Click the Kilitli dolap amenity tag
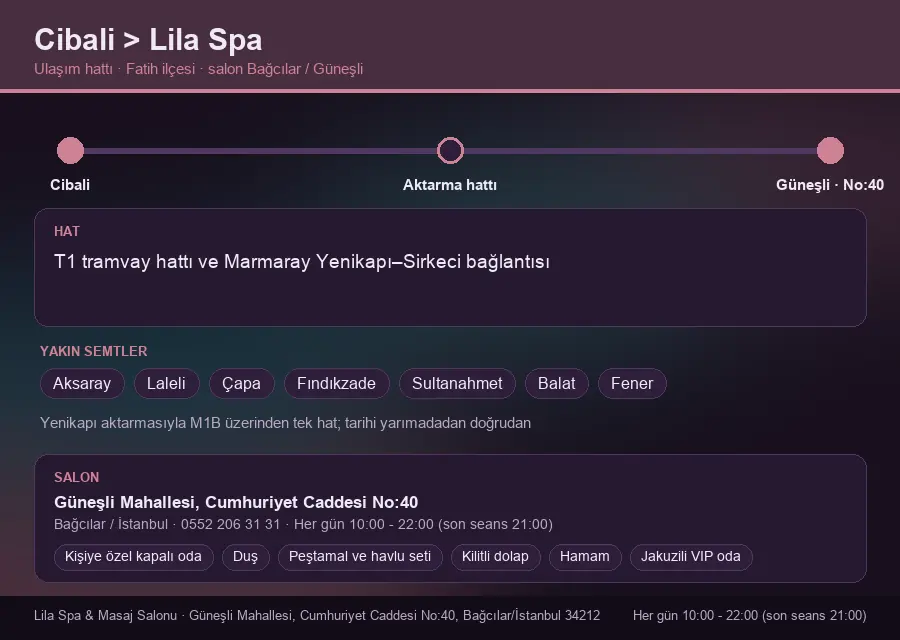This screenshot has width=900, height=640. pyautogui.click(x=495, y=557)
